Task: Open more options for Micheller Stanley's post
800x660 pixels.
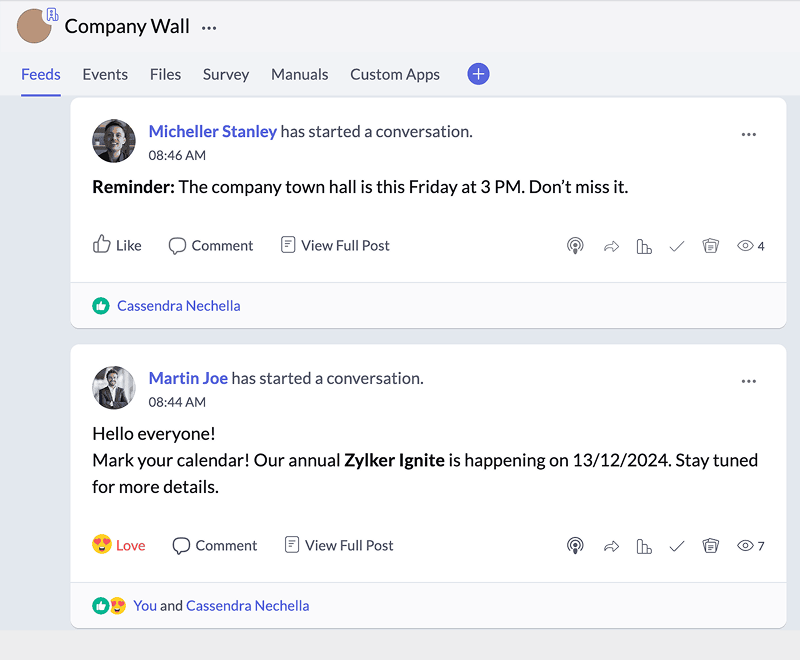Action: (749, 135)
